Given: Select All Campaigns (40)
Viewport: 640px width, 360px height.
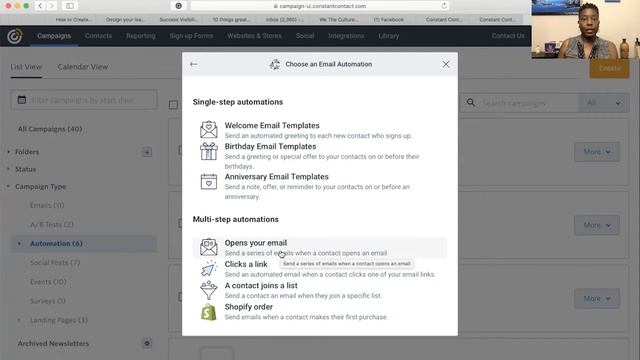Looking at the screenshot, I should click(50, 129).
